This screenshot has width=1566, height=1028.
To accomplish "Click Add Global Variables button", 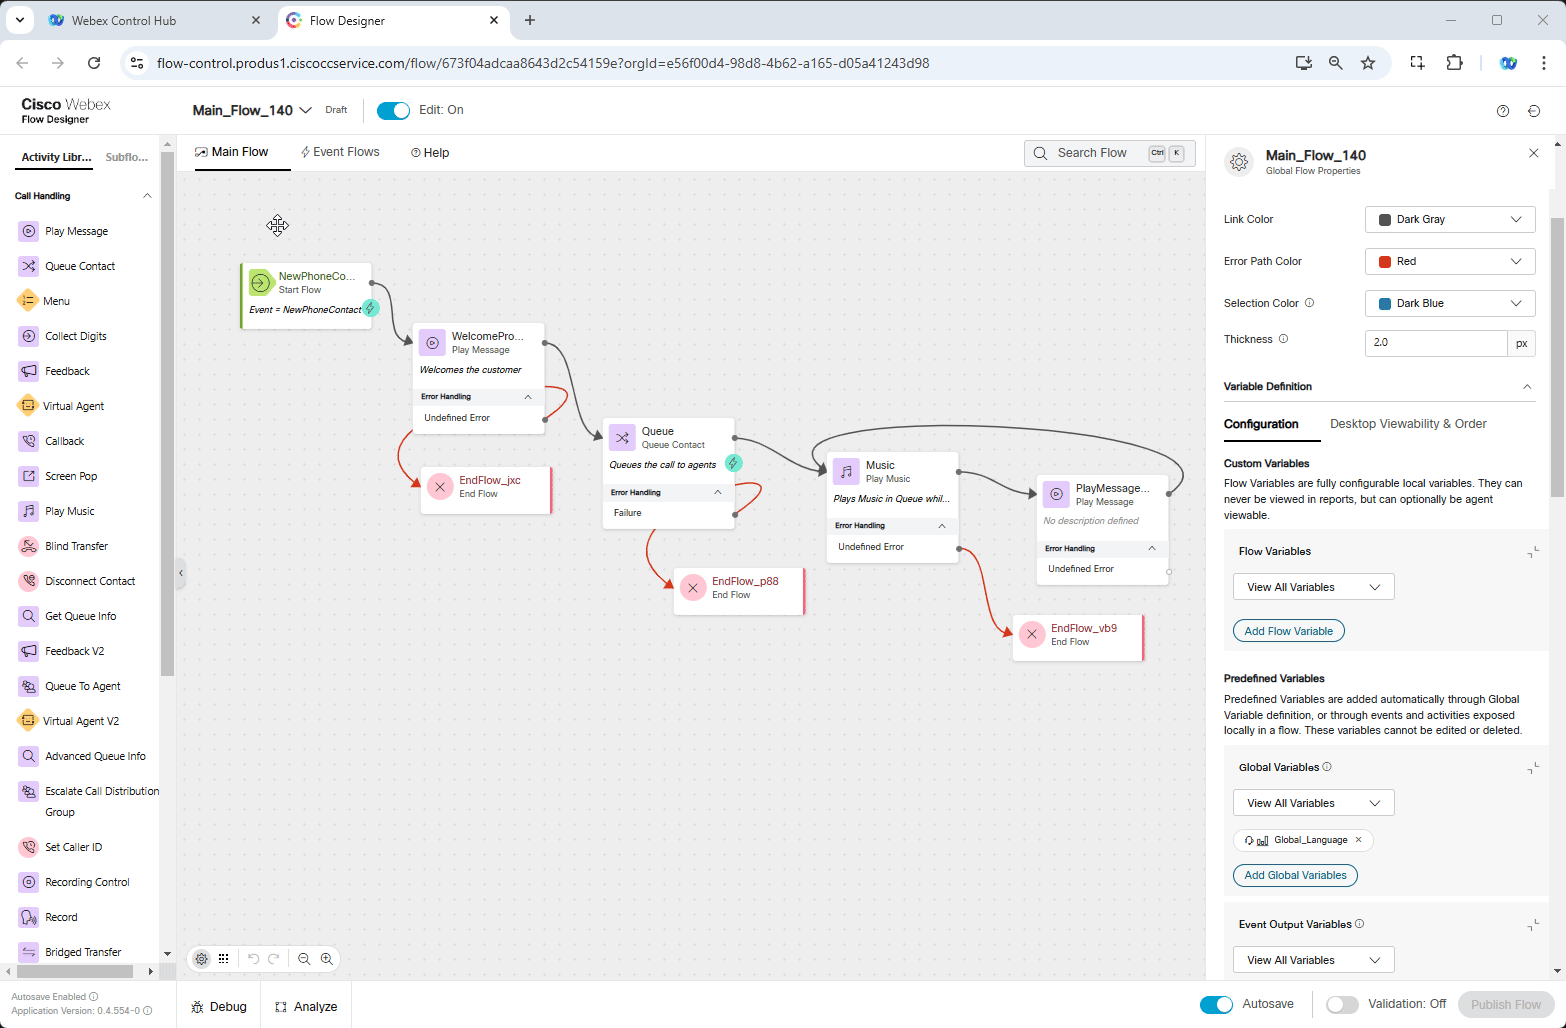I will tap(1295, 875).
